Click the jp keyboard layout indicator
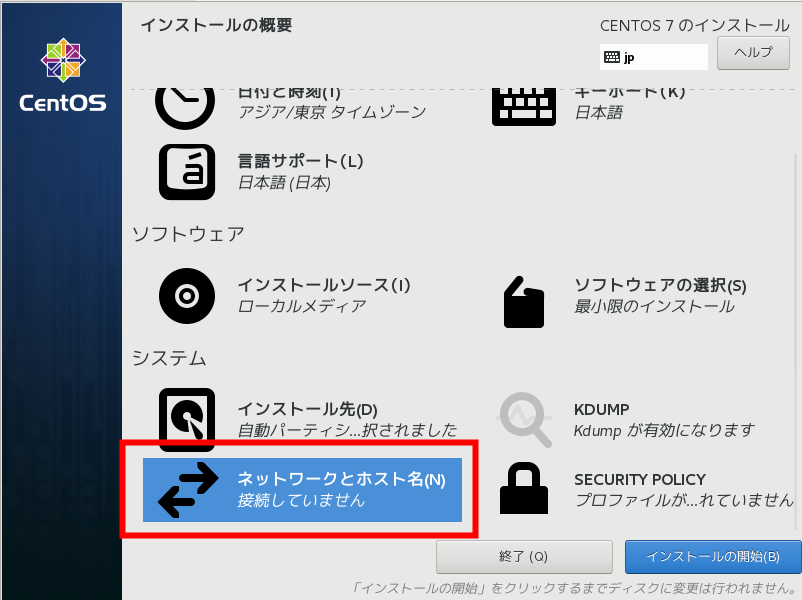The height and width of the screenshot is (600, 802). [654, 57]
